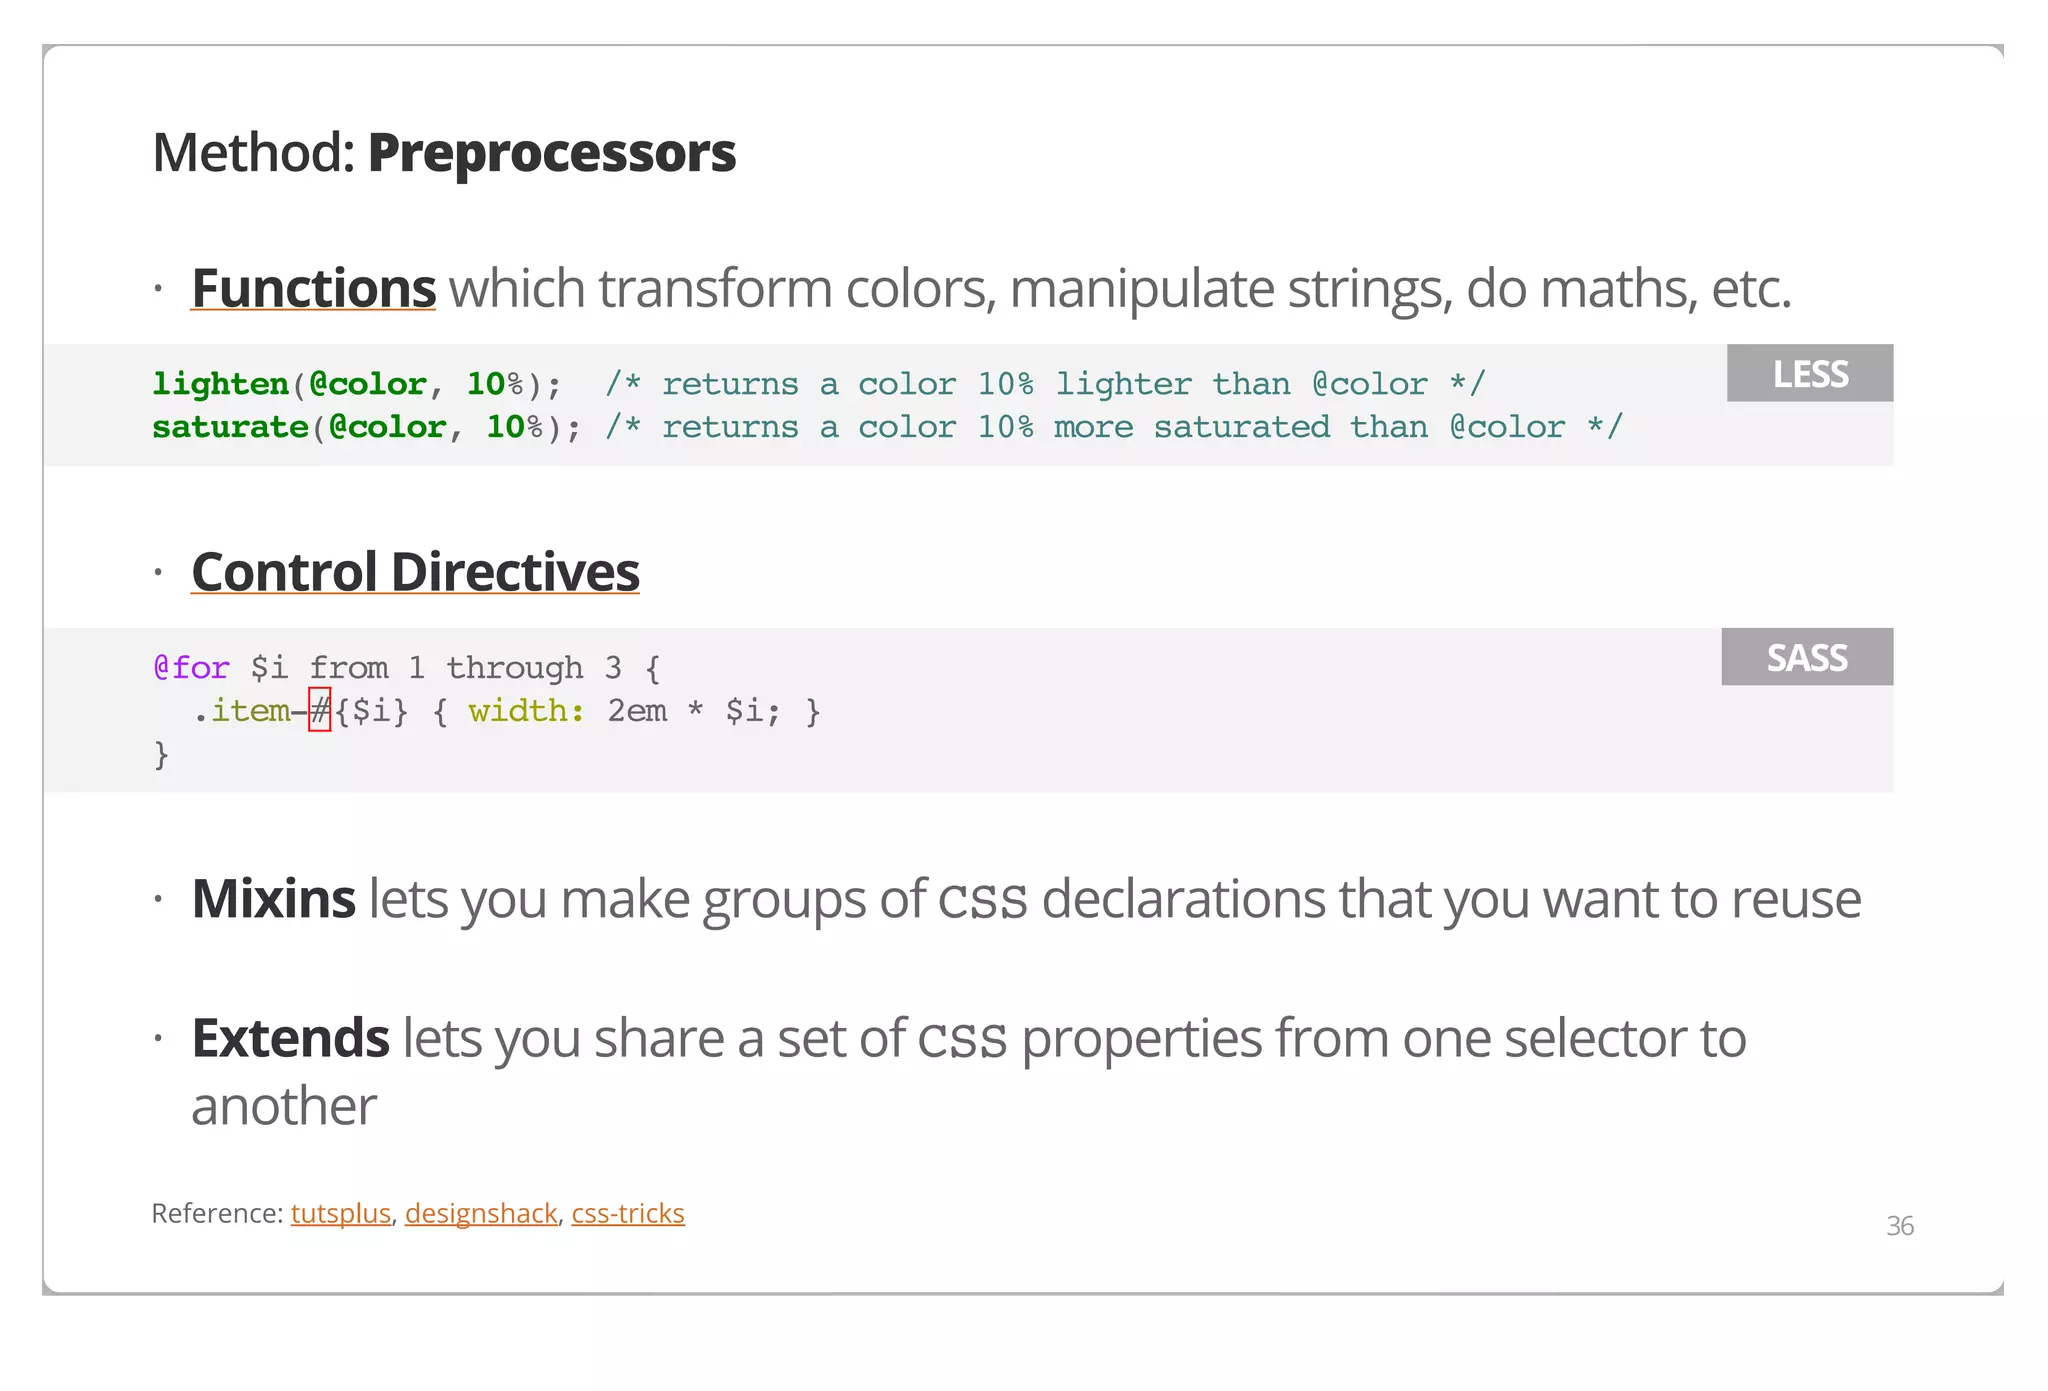The image size is (2048, 1391).
Task: Click the closing brace of the @for loop
Action: 161,754
